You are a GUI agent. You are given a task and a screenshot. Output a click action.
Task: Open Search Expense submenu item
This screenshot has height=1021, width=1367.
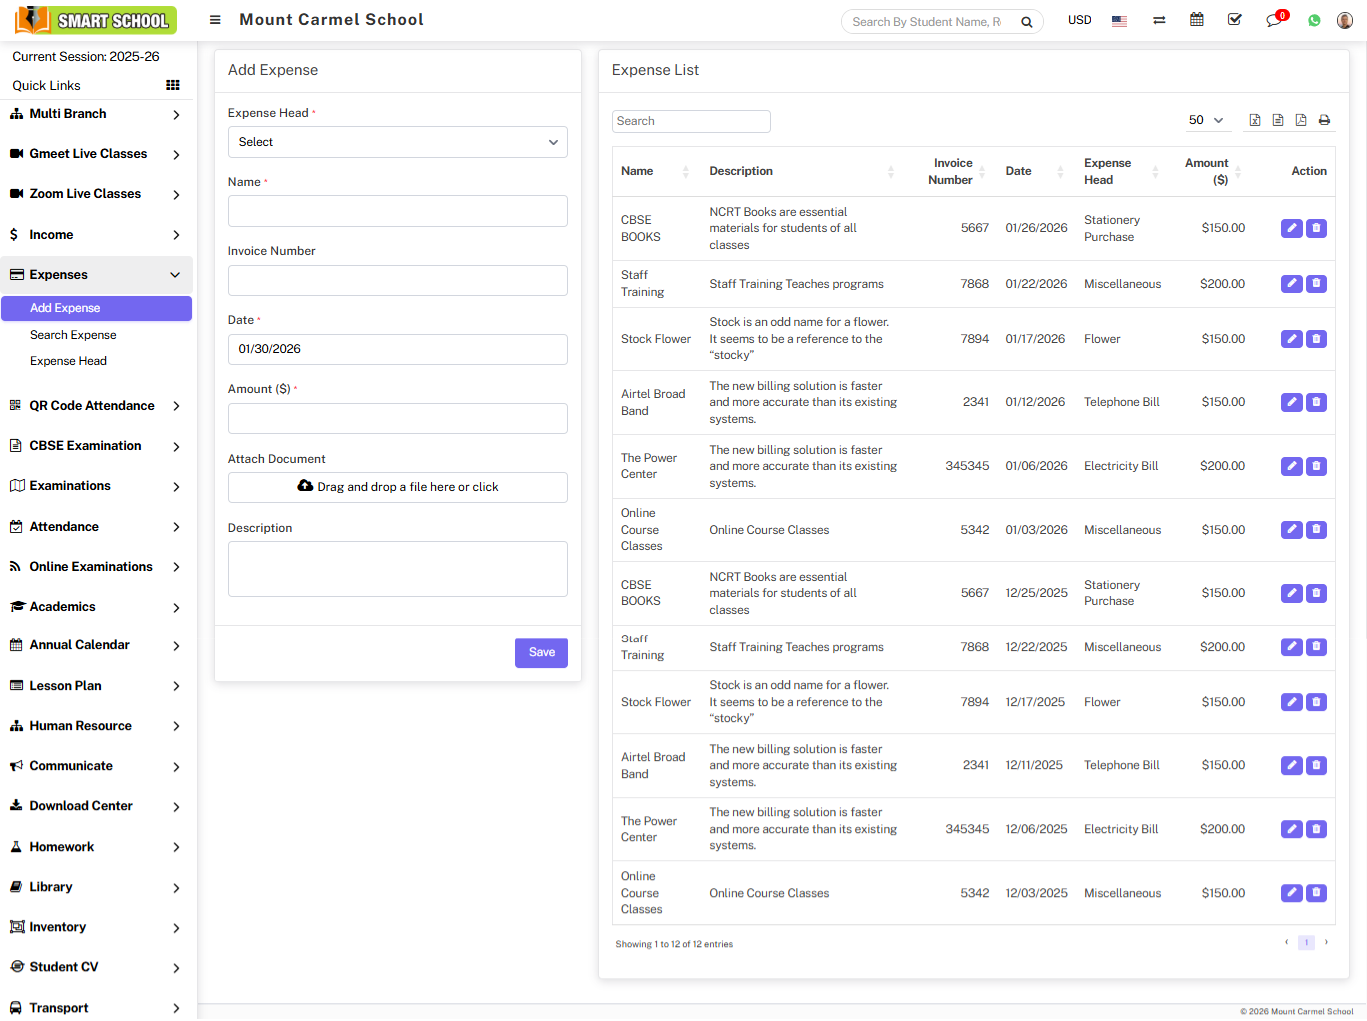point(73,335)
